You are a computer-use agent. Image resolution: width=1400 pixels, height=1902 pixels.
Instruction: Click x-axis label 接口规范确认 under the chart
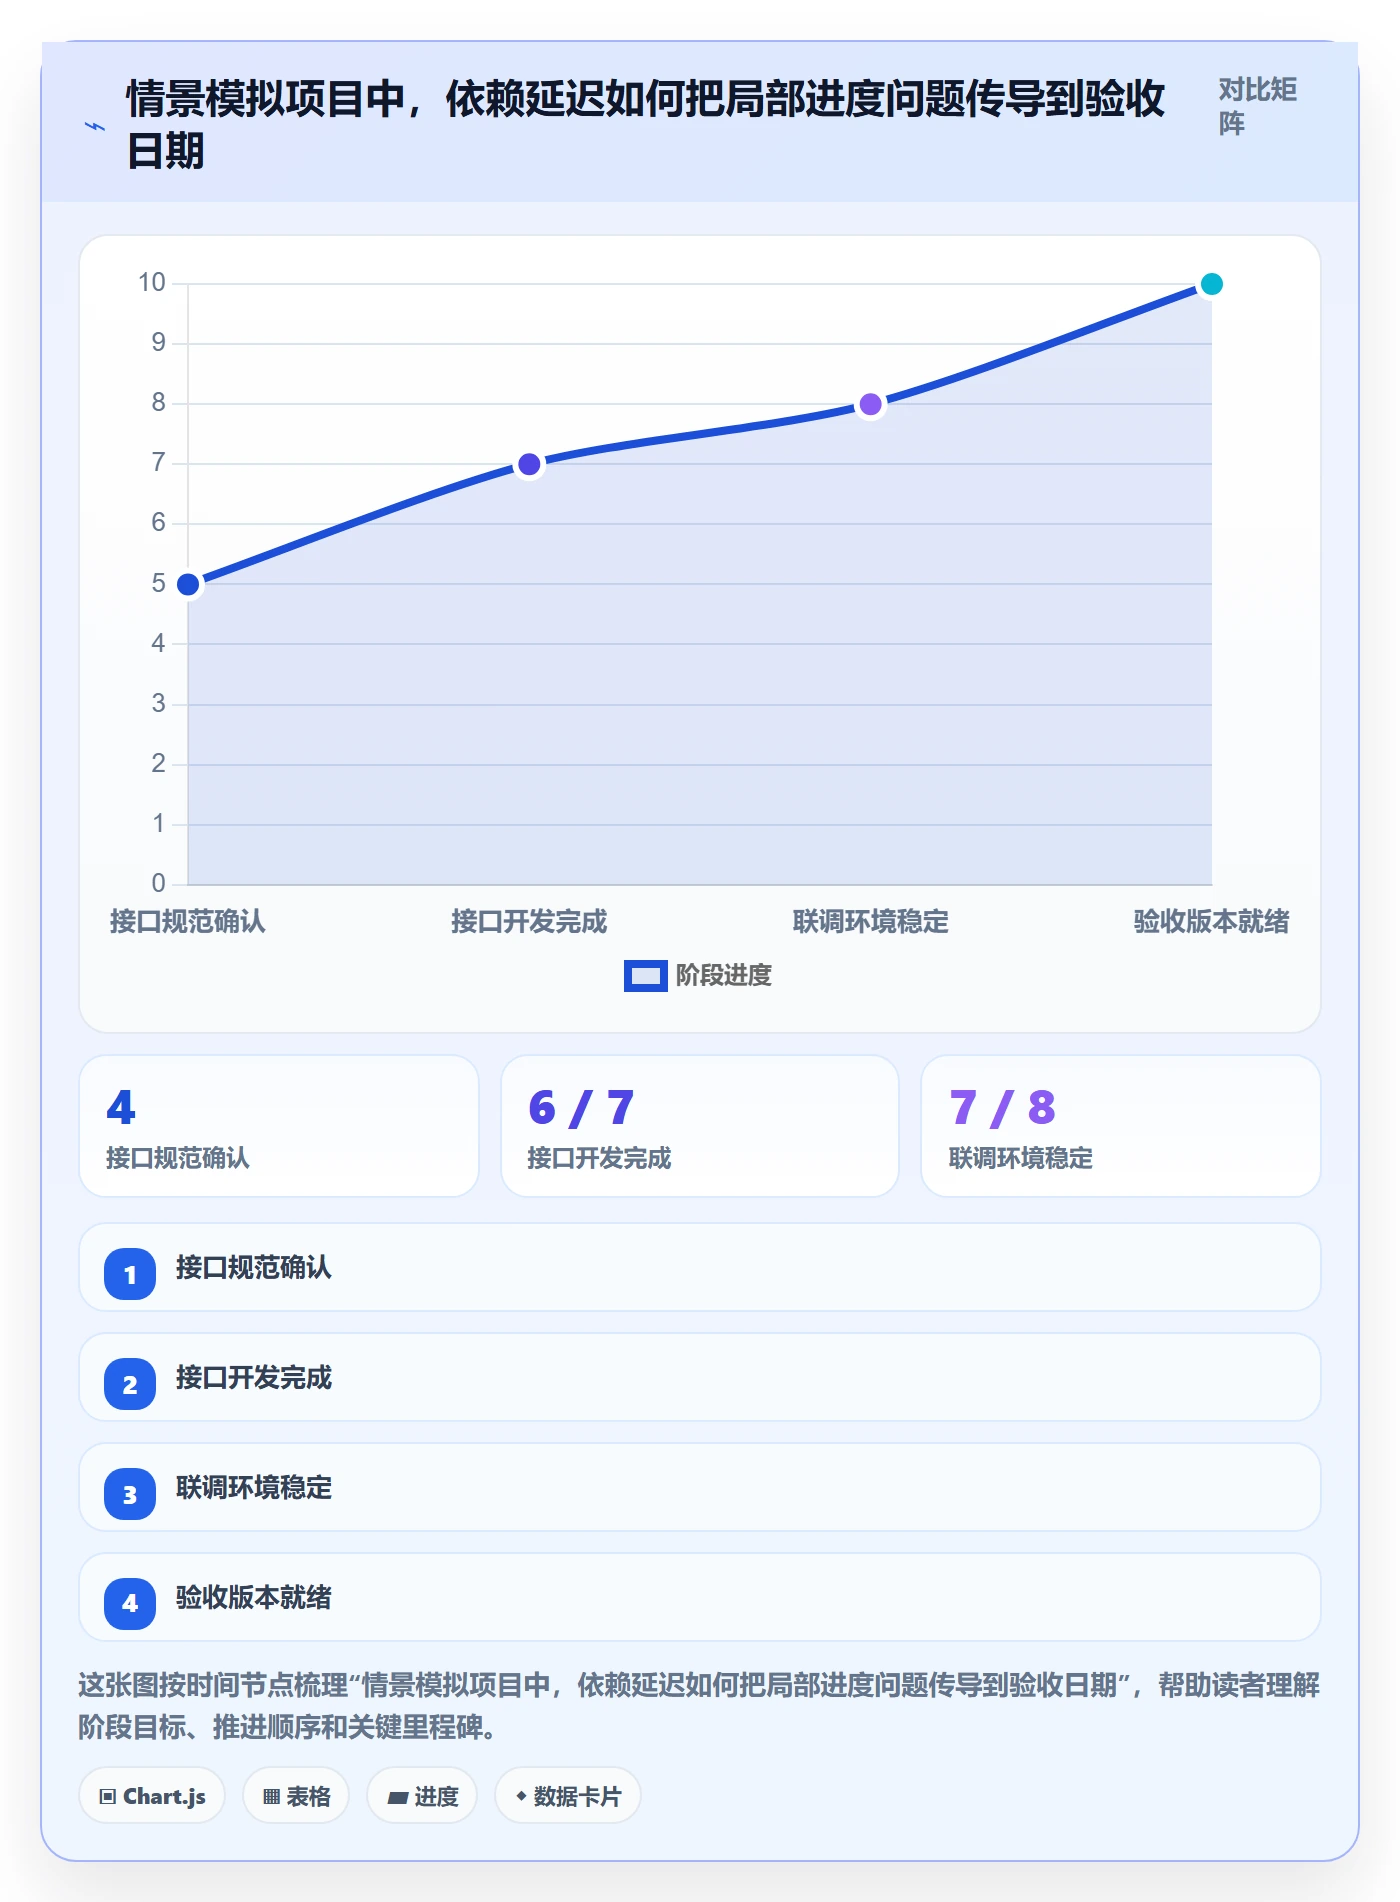[x=188, y=921]
